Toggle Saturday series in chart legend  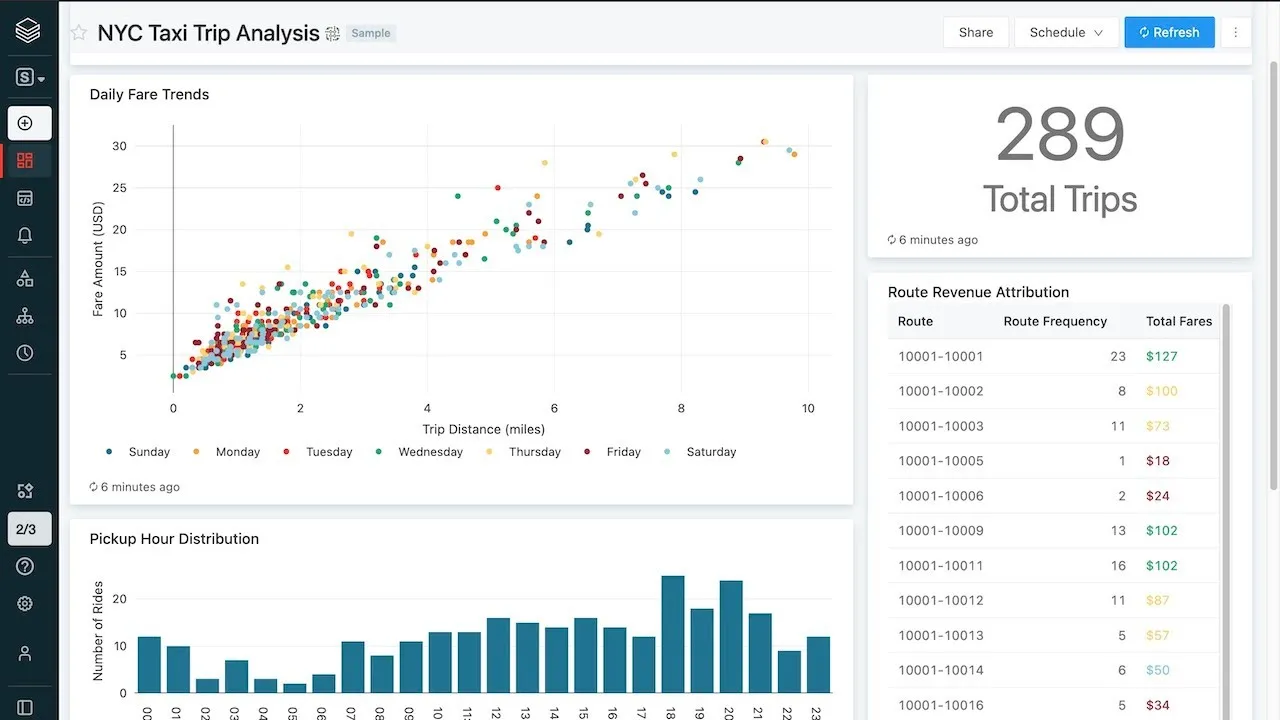coord(700,452)
